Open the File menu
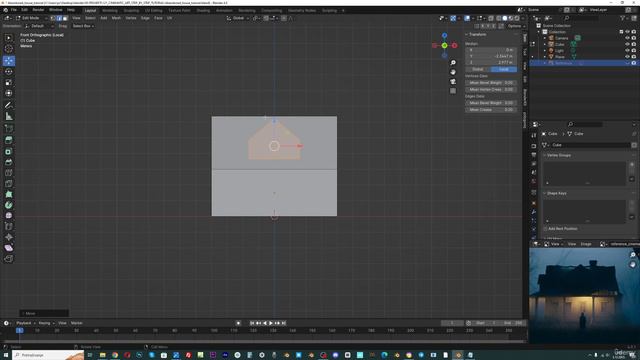Viewport: 640px width, 360px height. point(13,10)
